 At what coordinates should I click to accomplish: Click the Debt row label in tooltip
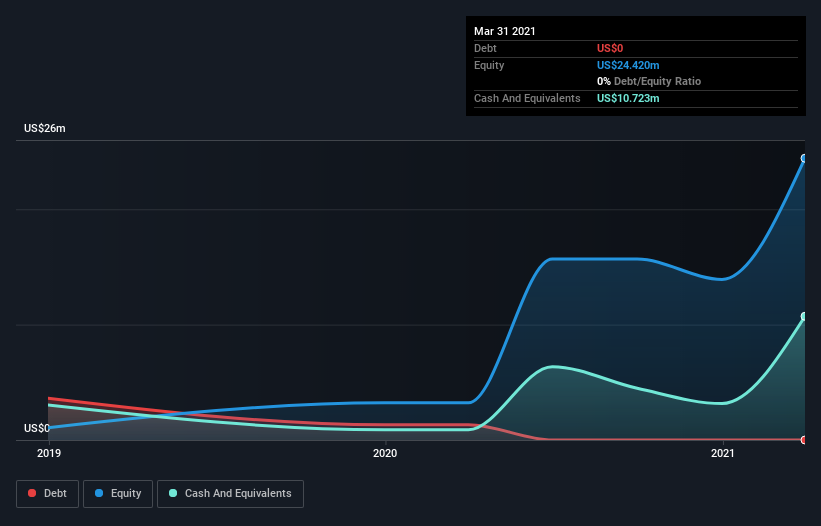485,48
